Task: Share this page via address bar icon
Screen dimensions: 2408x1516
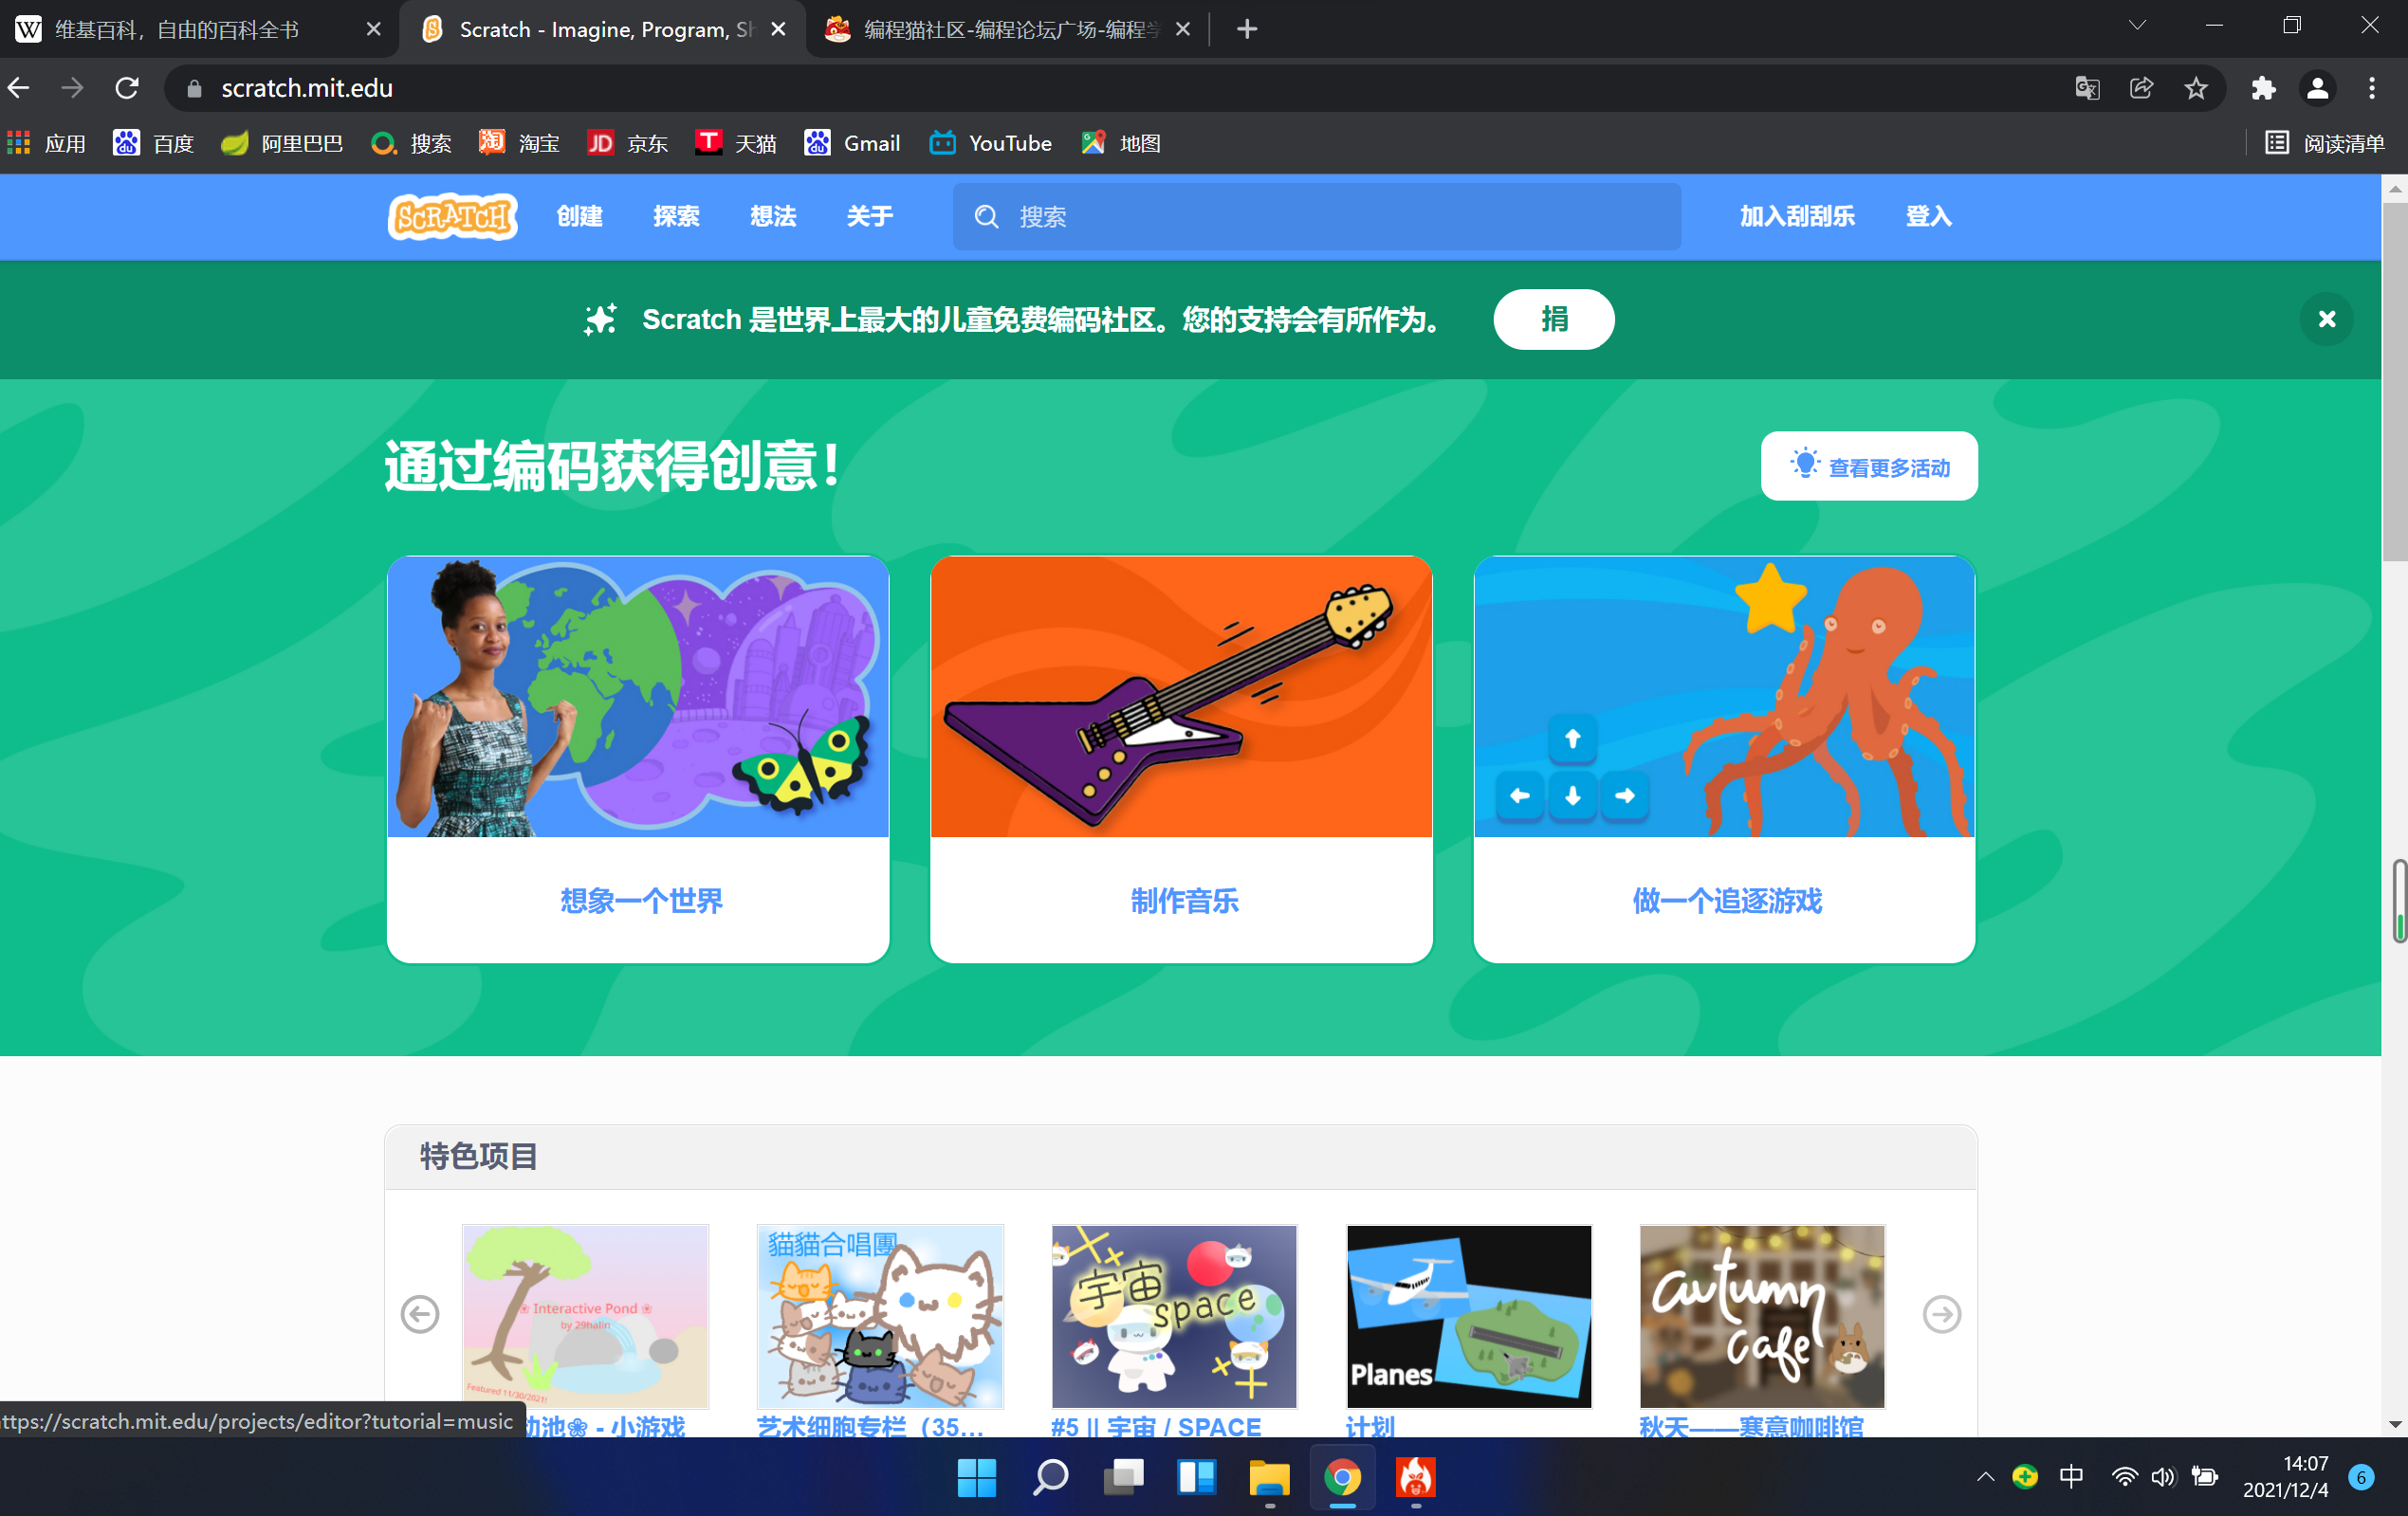Action: [x=2140, y=88]
